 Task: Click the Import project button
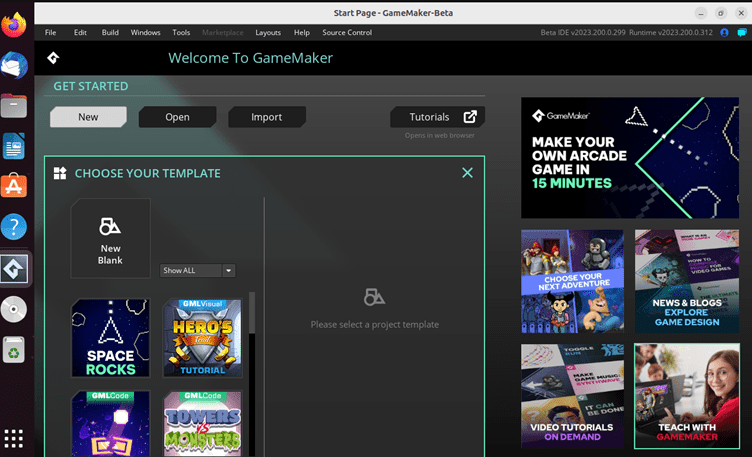267,117
